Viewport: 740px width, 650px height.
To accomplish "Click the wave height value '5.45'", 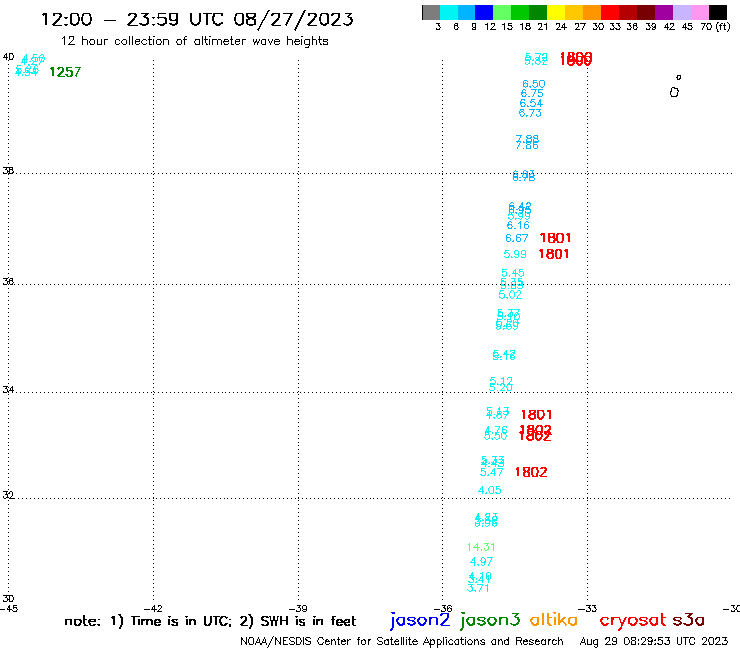I will pos(513,273).
